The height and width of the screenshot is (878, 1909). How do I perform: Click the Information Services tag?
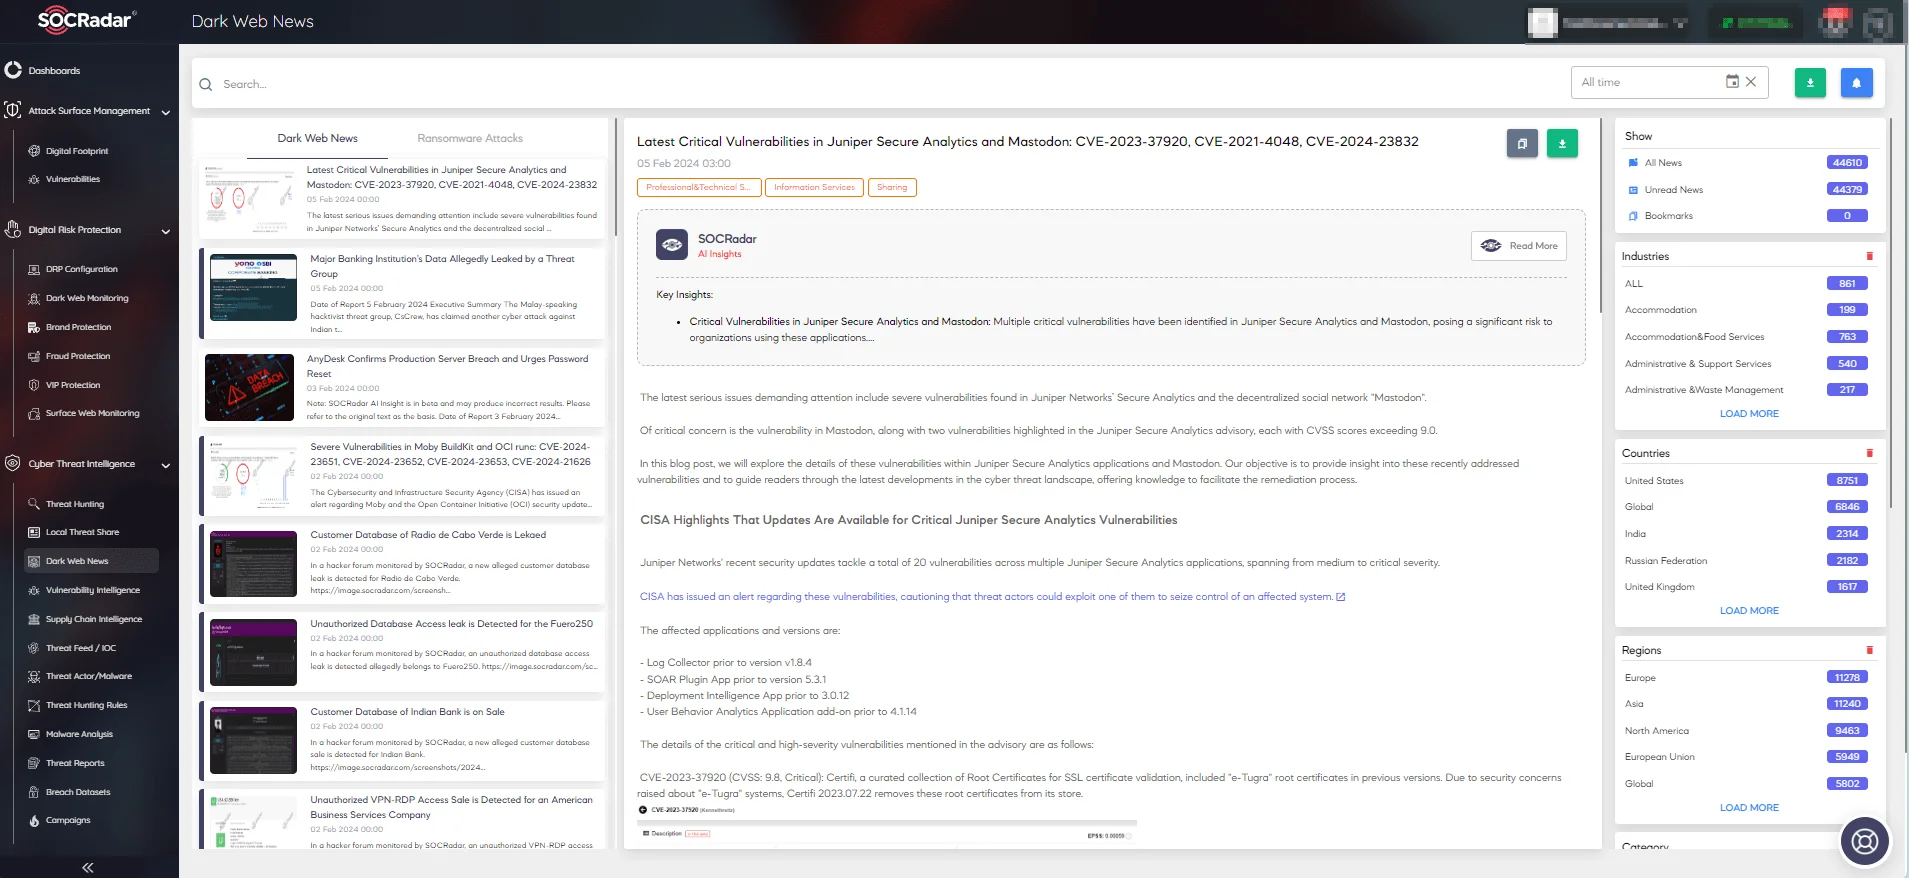[814, 187]
